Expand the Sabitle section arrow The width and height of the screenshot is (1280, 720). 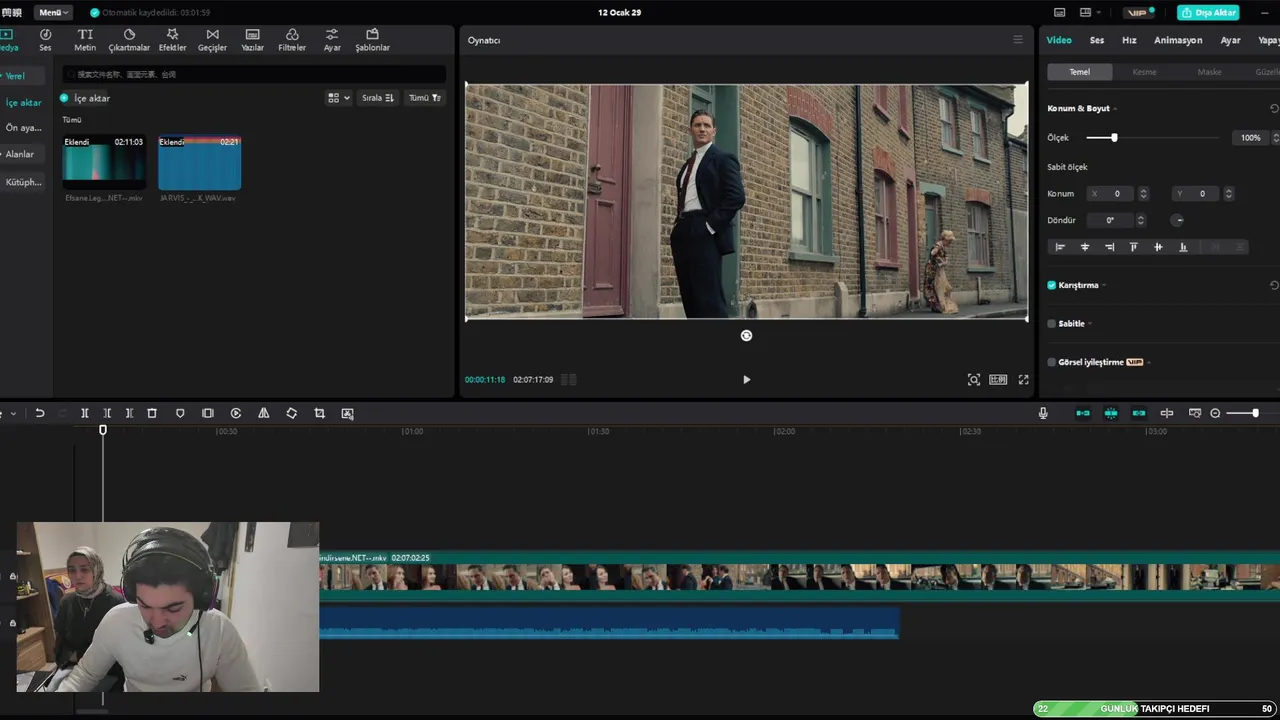(x=1090, y=324)
